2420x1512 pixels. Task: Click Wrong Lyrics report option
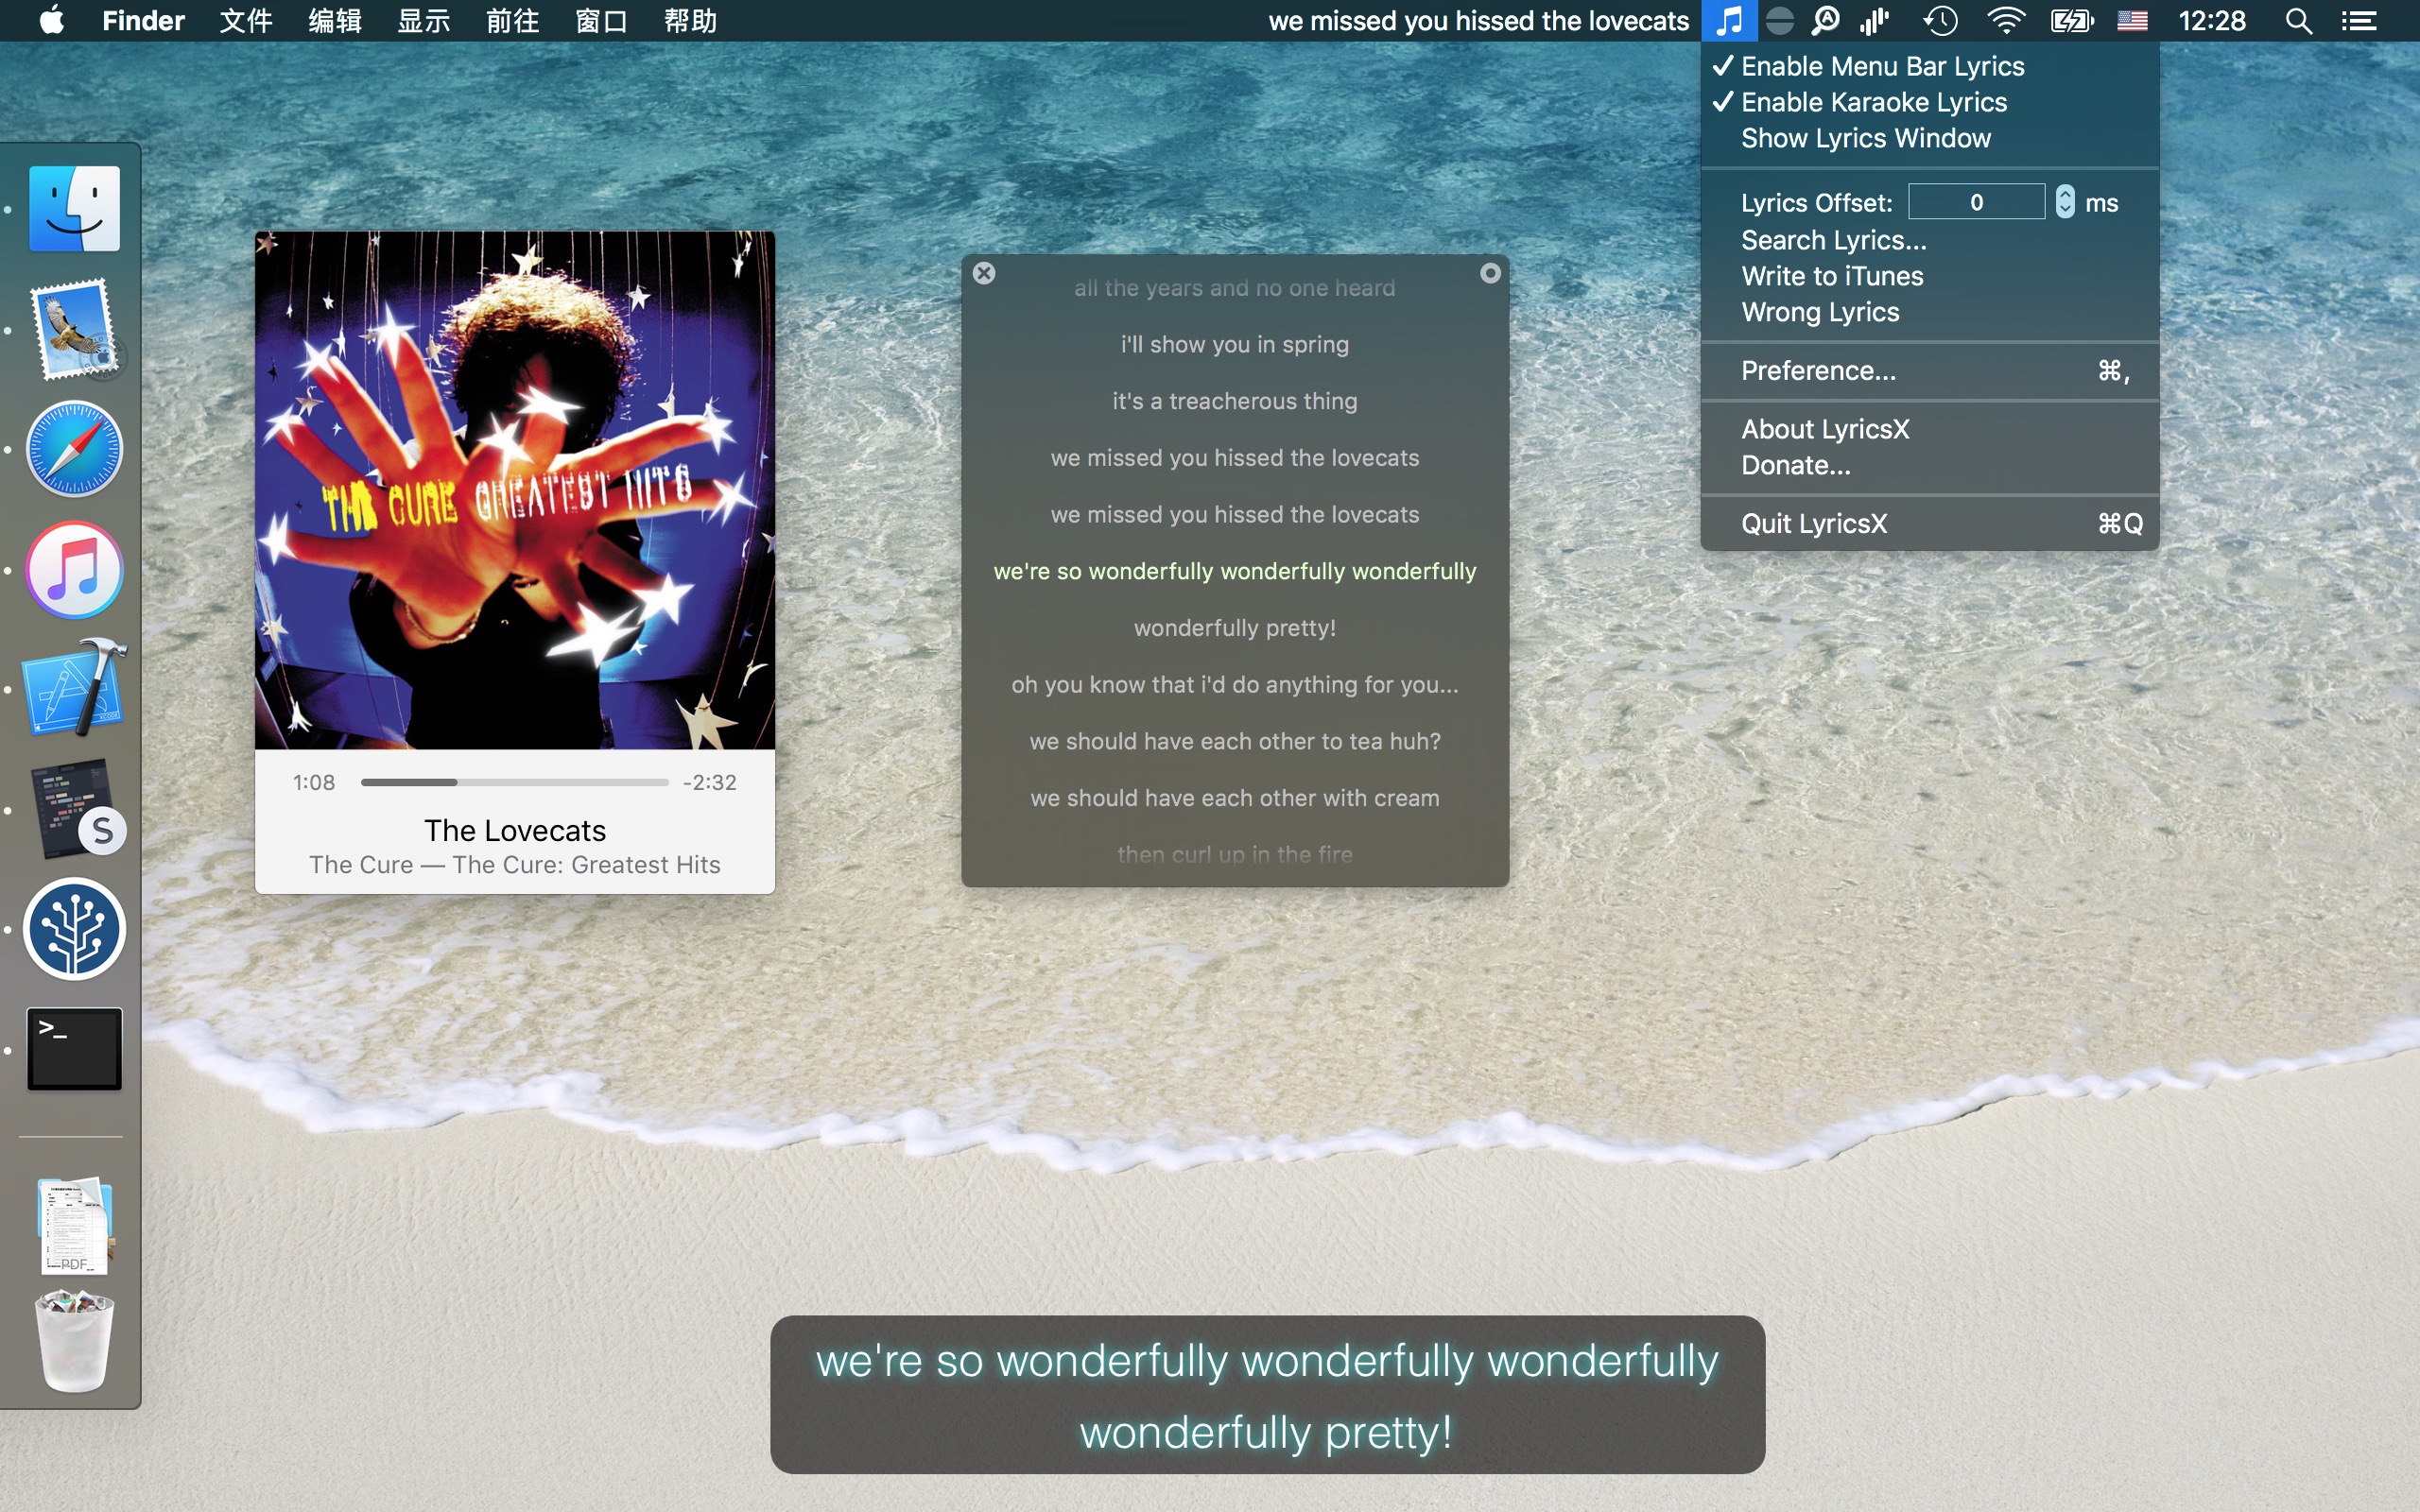[1819, 312]
